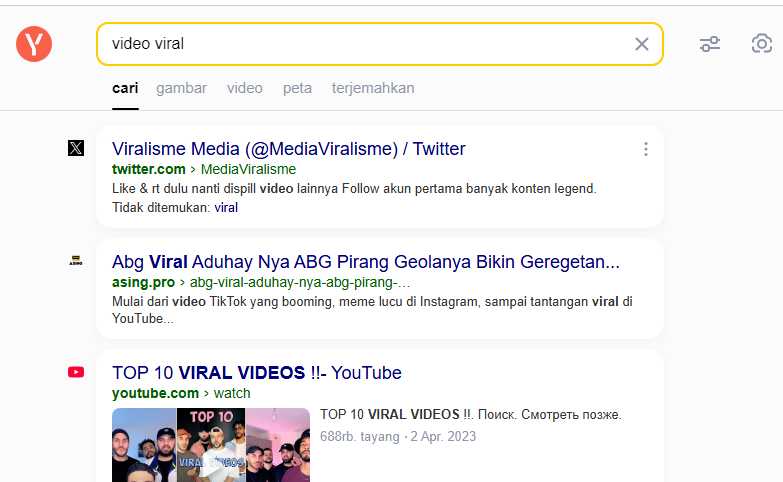Click the asing.pro domain link
The image size is (783, 482).
(x=143, y=282)
